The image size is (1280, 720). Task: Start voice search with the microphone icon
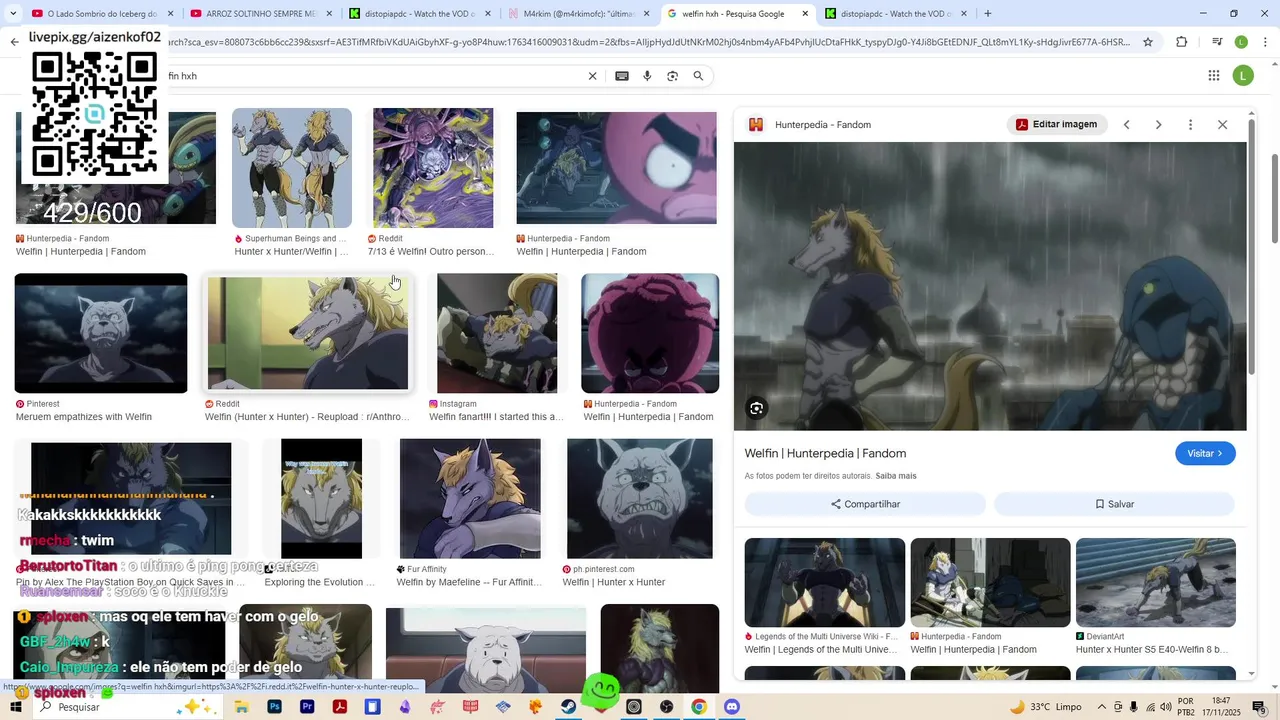[647, 76]
